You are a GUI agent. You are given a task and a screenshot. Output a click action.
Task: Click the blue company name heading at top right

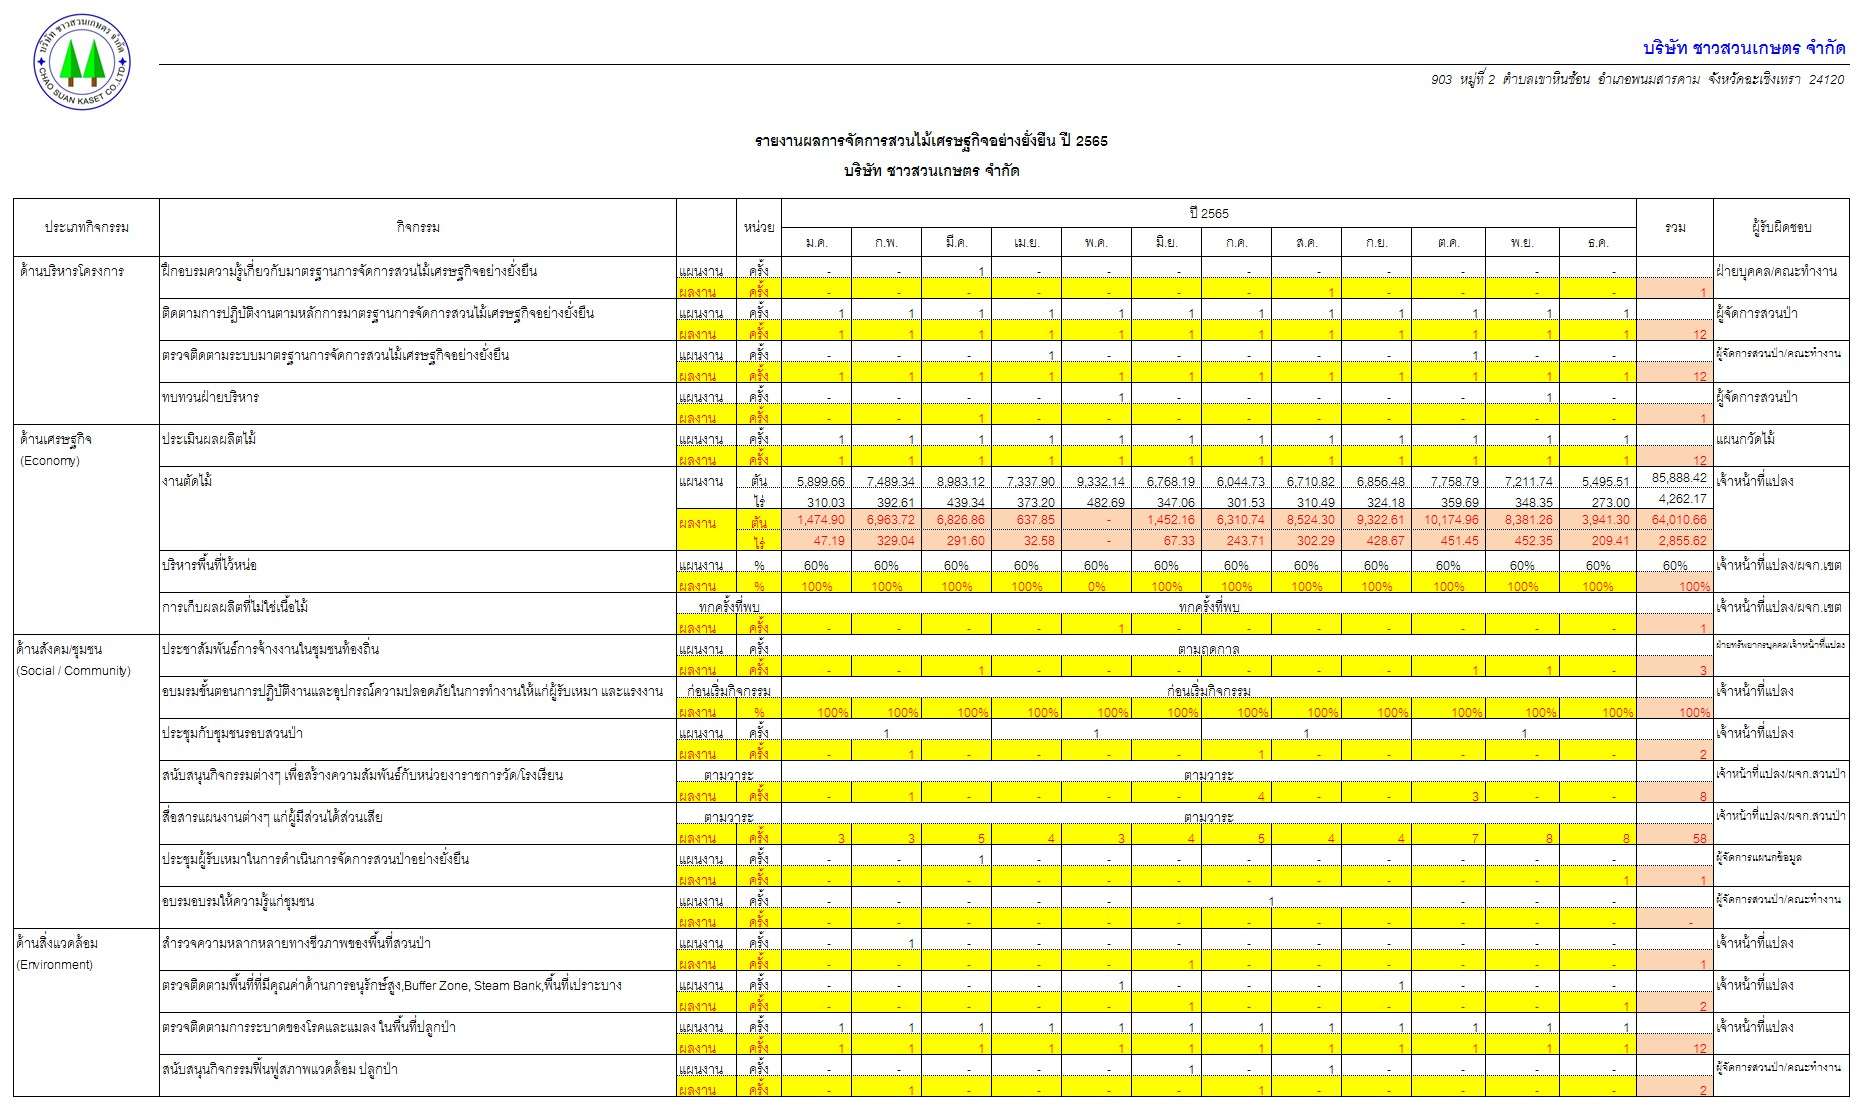pos(1743,48)
